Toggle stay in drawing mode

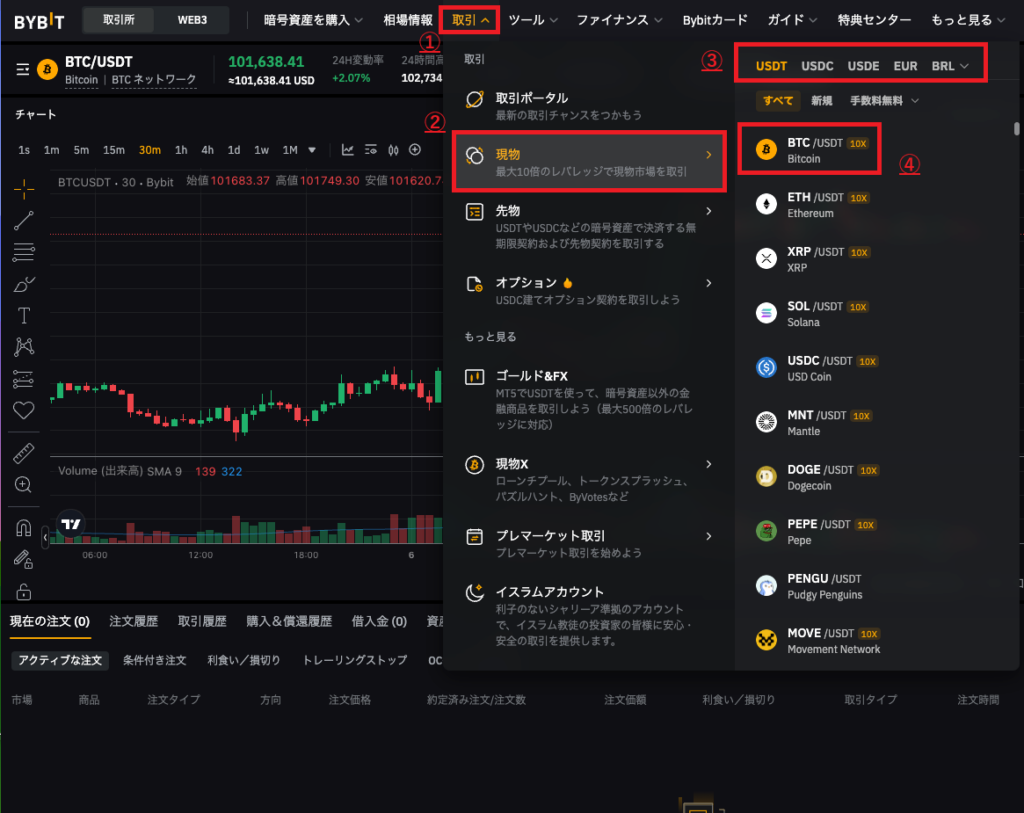pyautogui.click(x=24, y=559)
